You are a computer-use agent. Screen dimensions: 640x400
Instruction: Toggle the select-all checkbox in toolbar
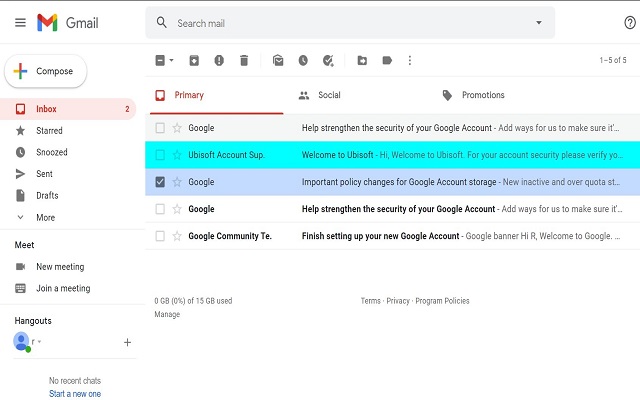[x=160, y=60]
